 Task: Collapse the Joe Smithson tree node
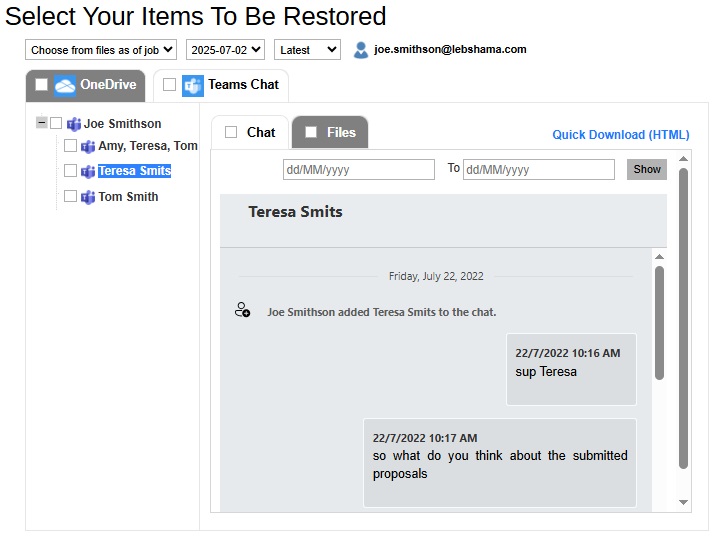tap(41, 123)
